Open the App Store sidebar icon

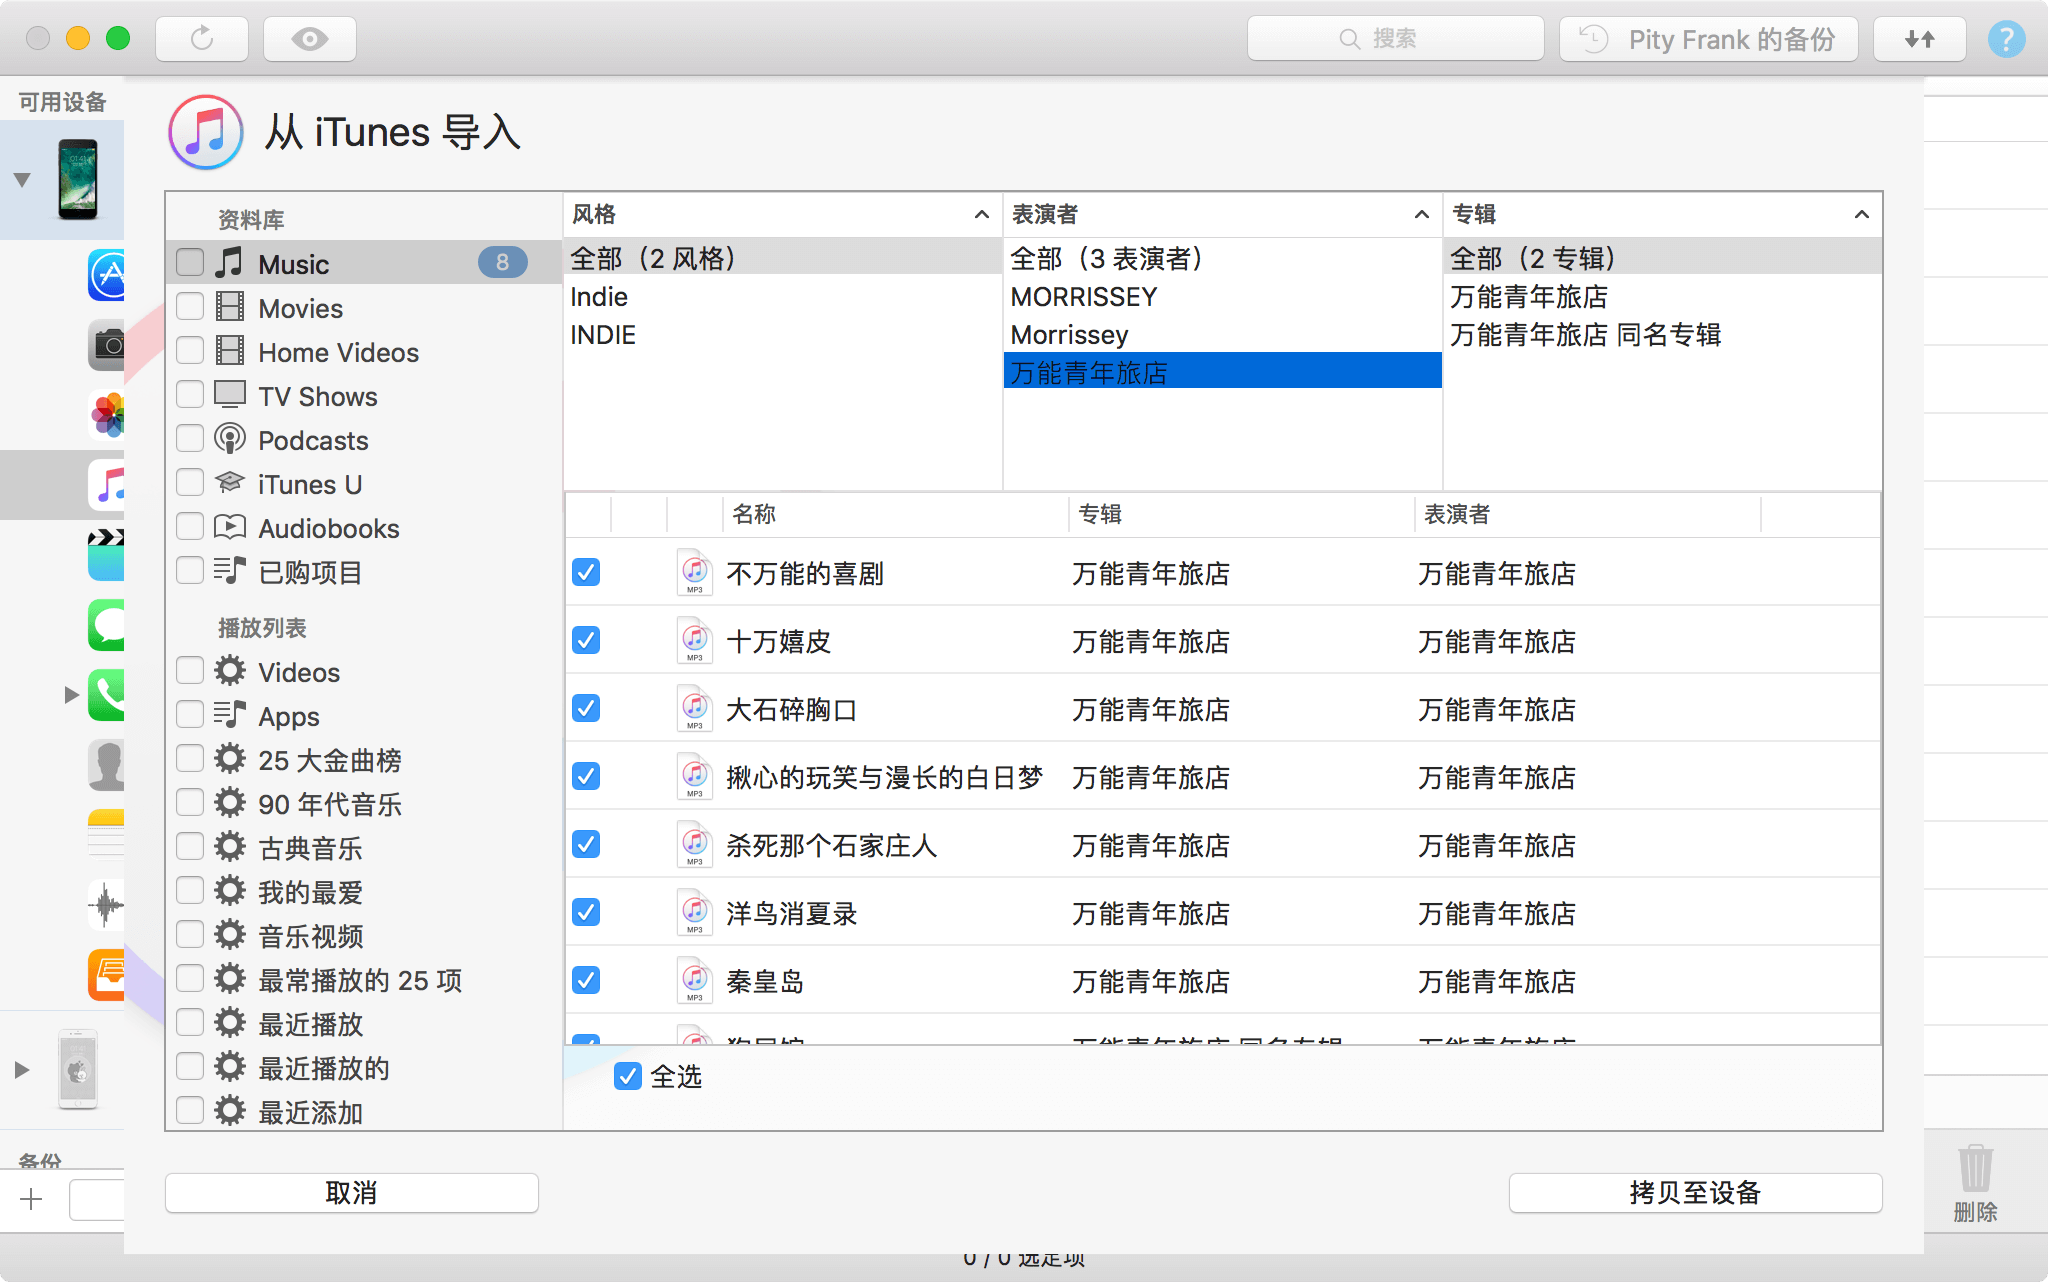coord(107,275)
